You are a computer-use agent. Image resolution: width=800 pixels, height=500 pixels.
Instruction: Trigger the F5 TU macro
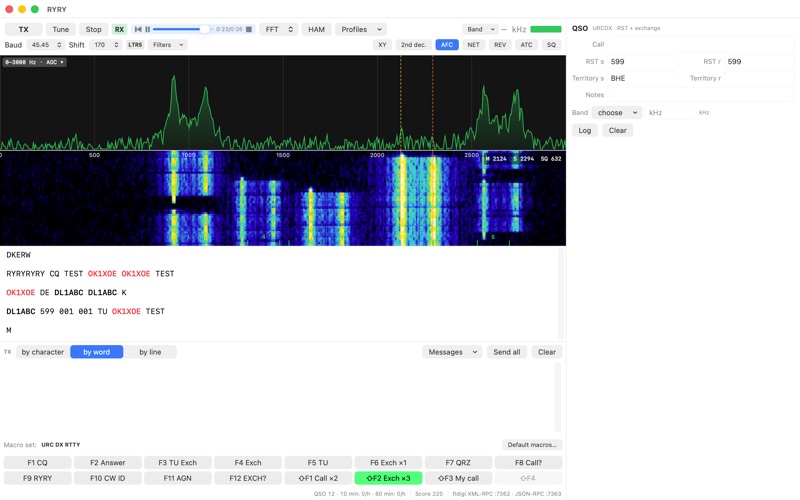[318, 463]
